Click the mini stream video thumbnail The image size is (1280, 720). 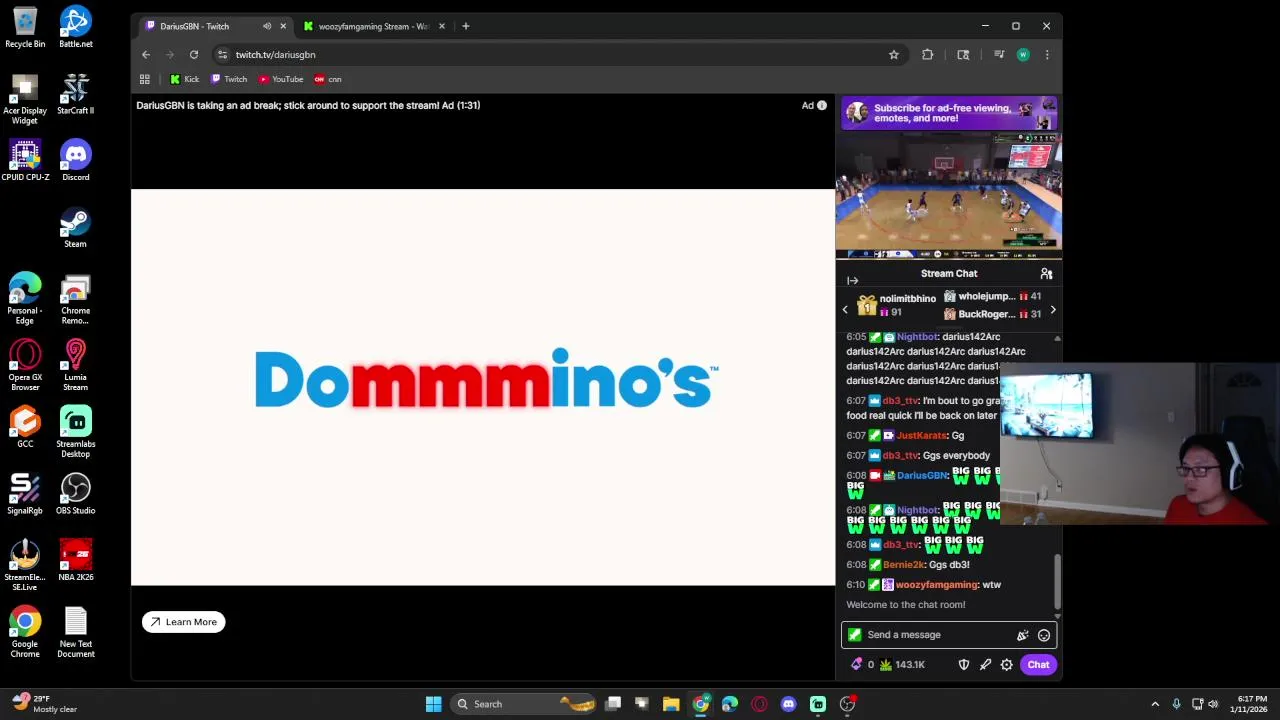pyautogui.click(x=949, y=196)
